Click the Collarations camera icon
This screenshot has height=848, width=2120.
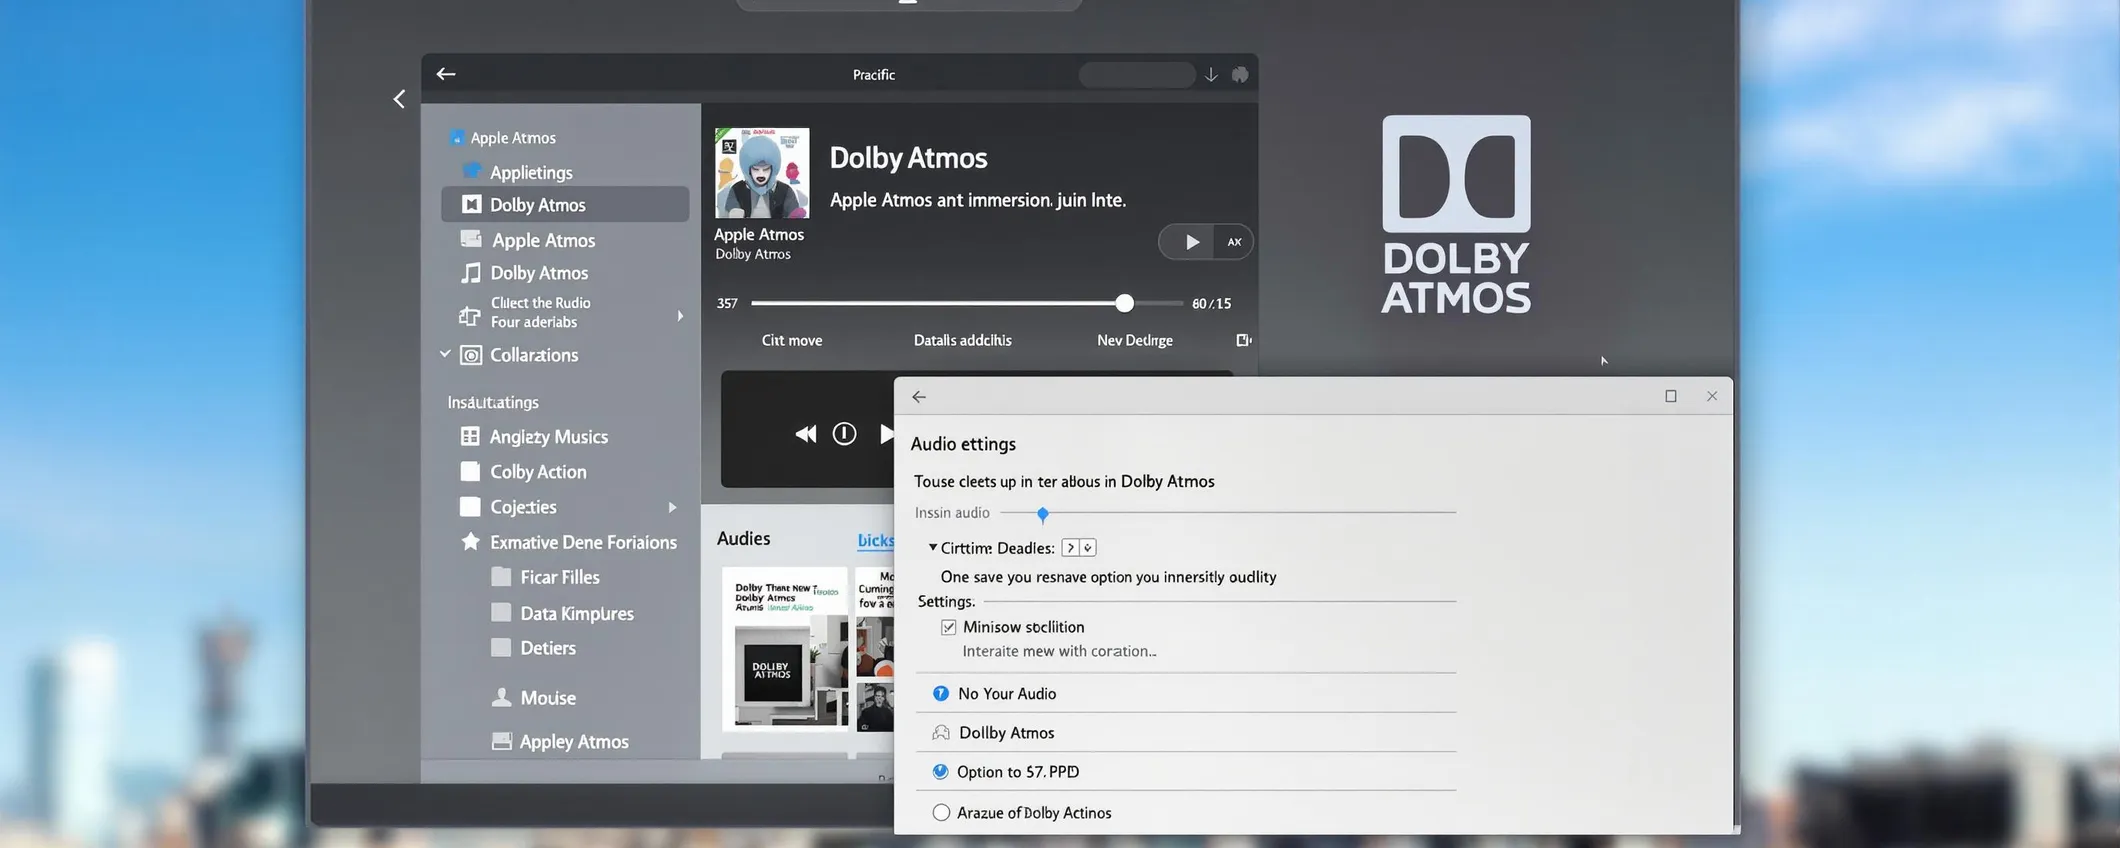471,355
